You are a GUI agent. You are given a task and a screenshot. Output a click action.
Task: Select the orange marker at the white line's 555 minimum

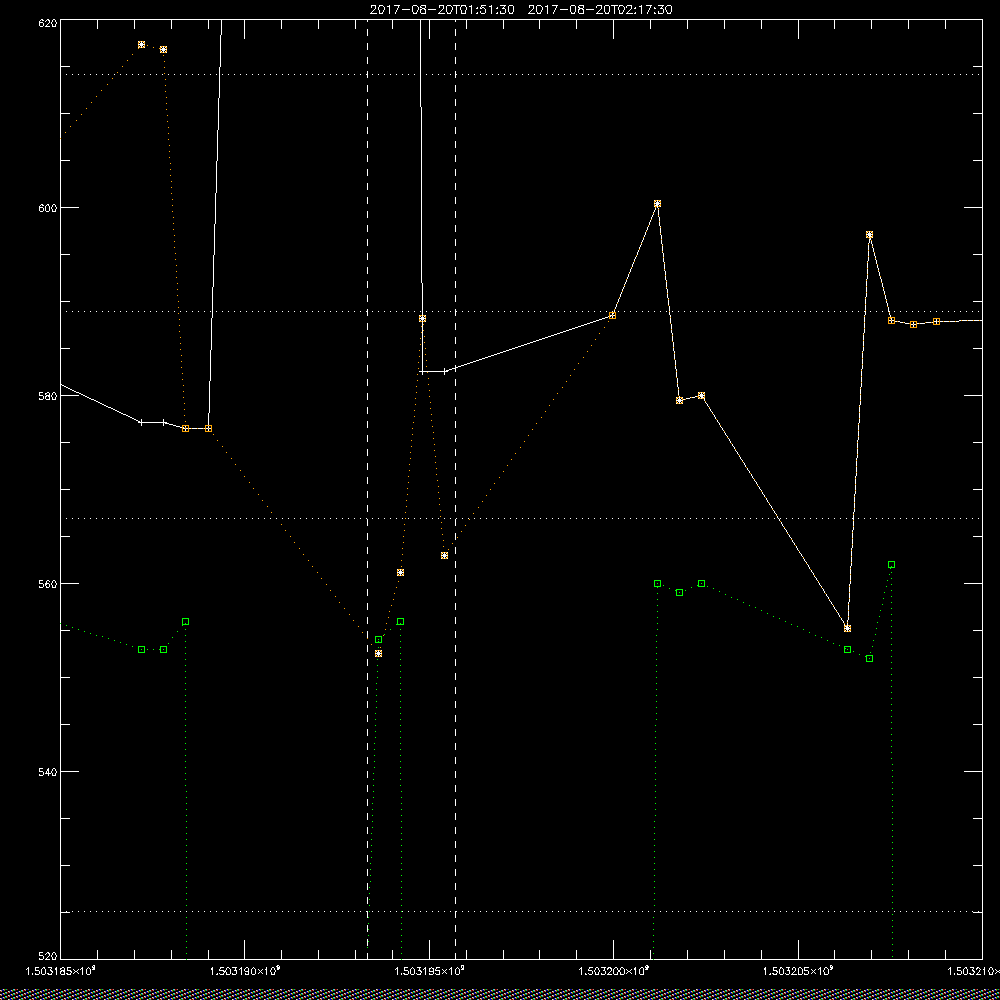(847, 628)
